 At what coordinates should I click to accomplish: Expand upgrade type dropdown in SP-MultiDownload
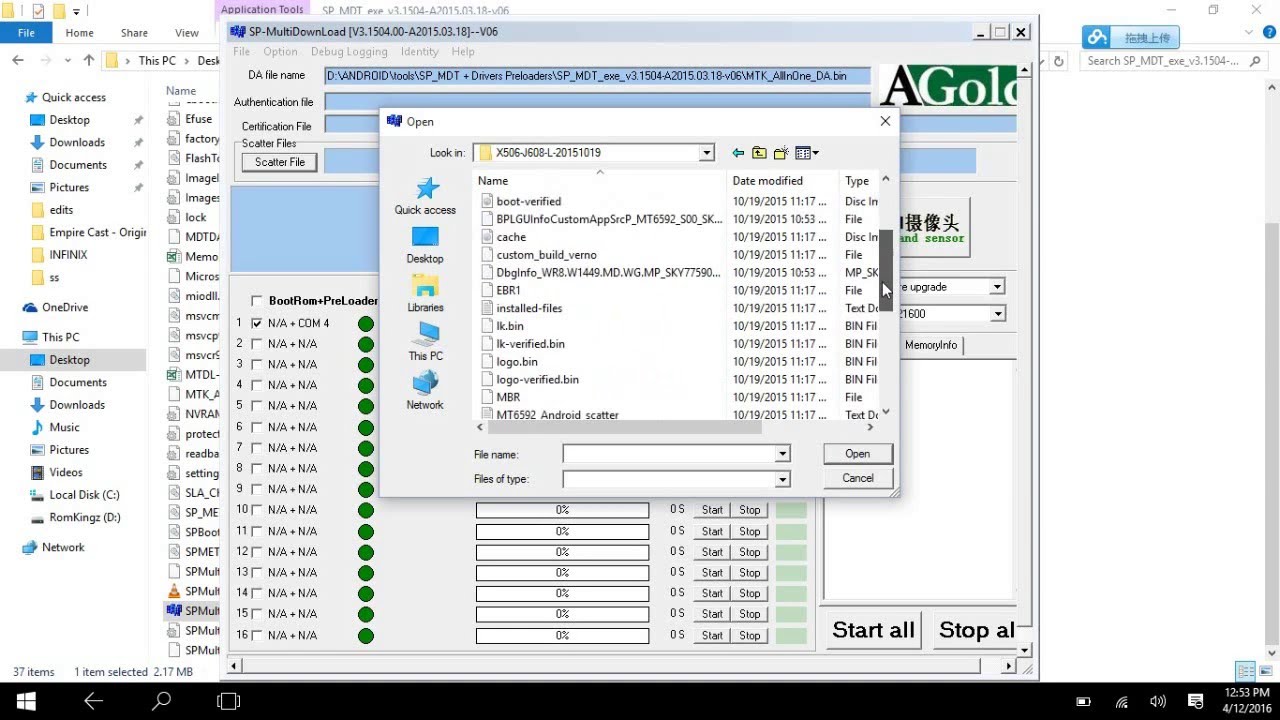997,287
